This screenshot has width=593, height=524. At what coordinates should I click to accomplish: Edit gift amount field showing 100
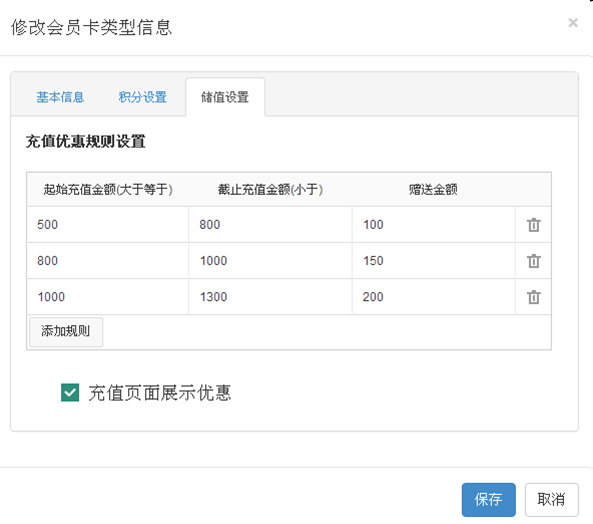click(433, 225)
